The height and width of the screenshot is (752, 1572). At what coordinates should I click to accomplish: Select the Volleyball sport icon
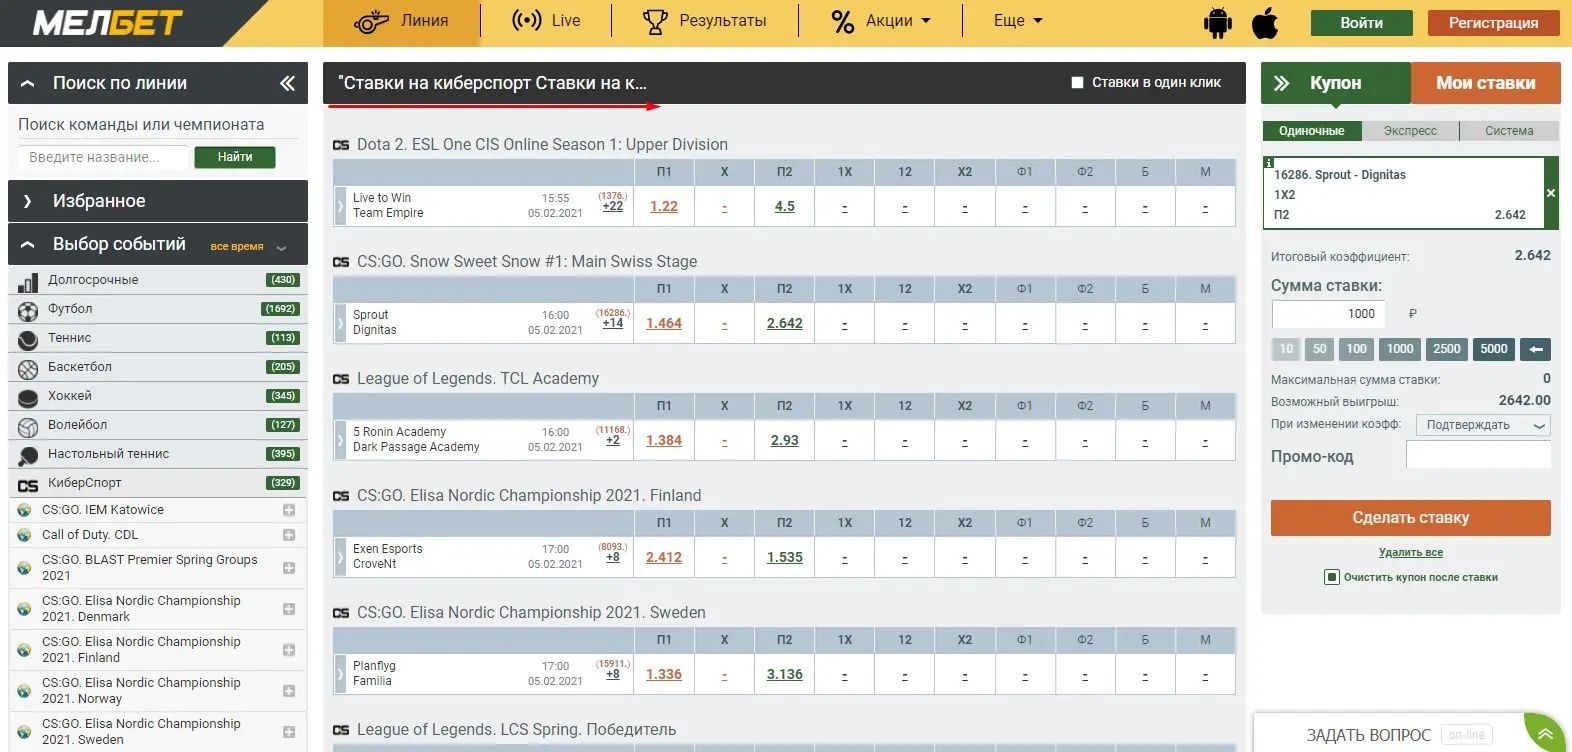point(28,426)
